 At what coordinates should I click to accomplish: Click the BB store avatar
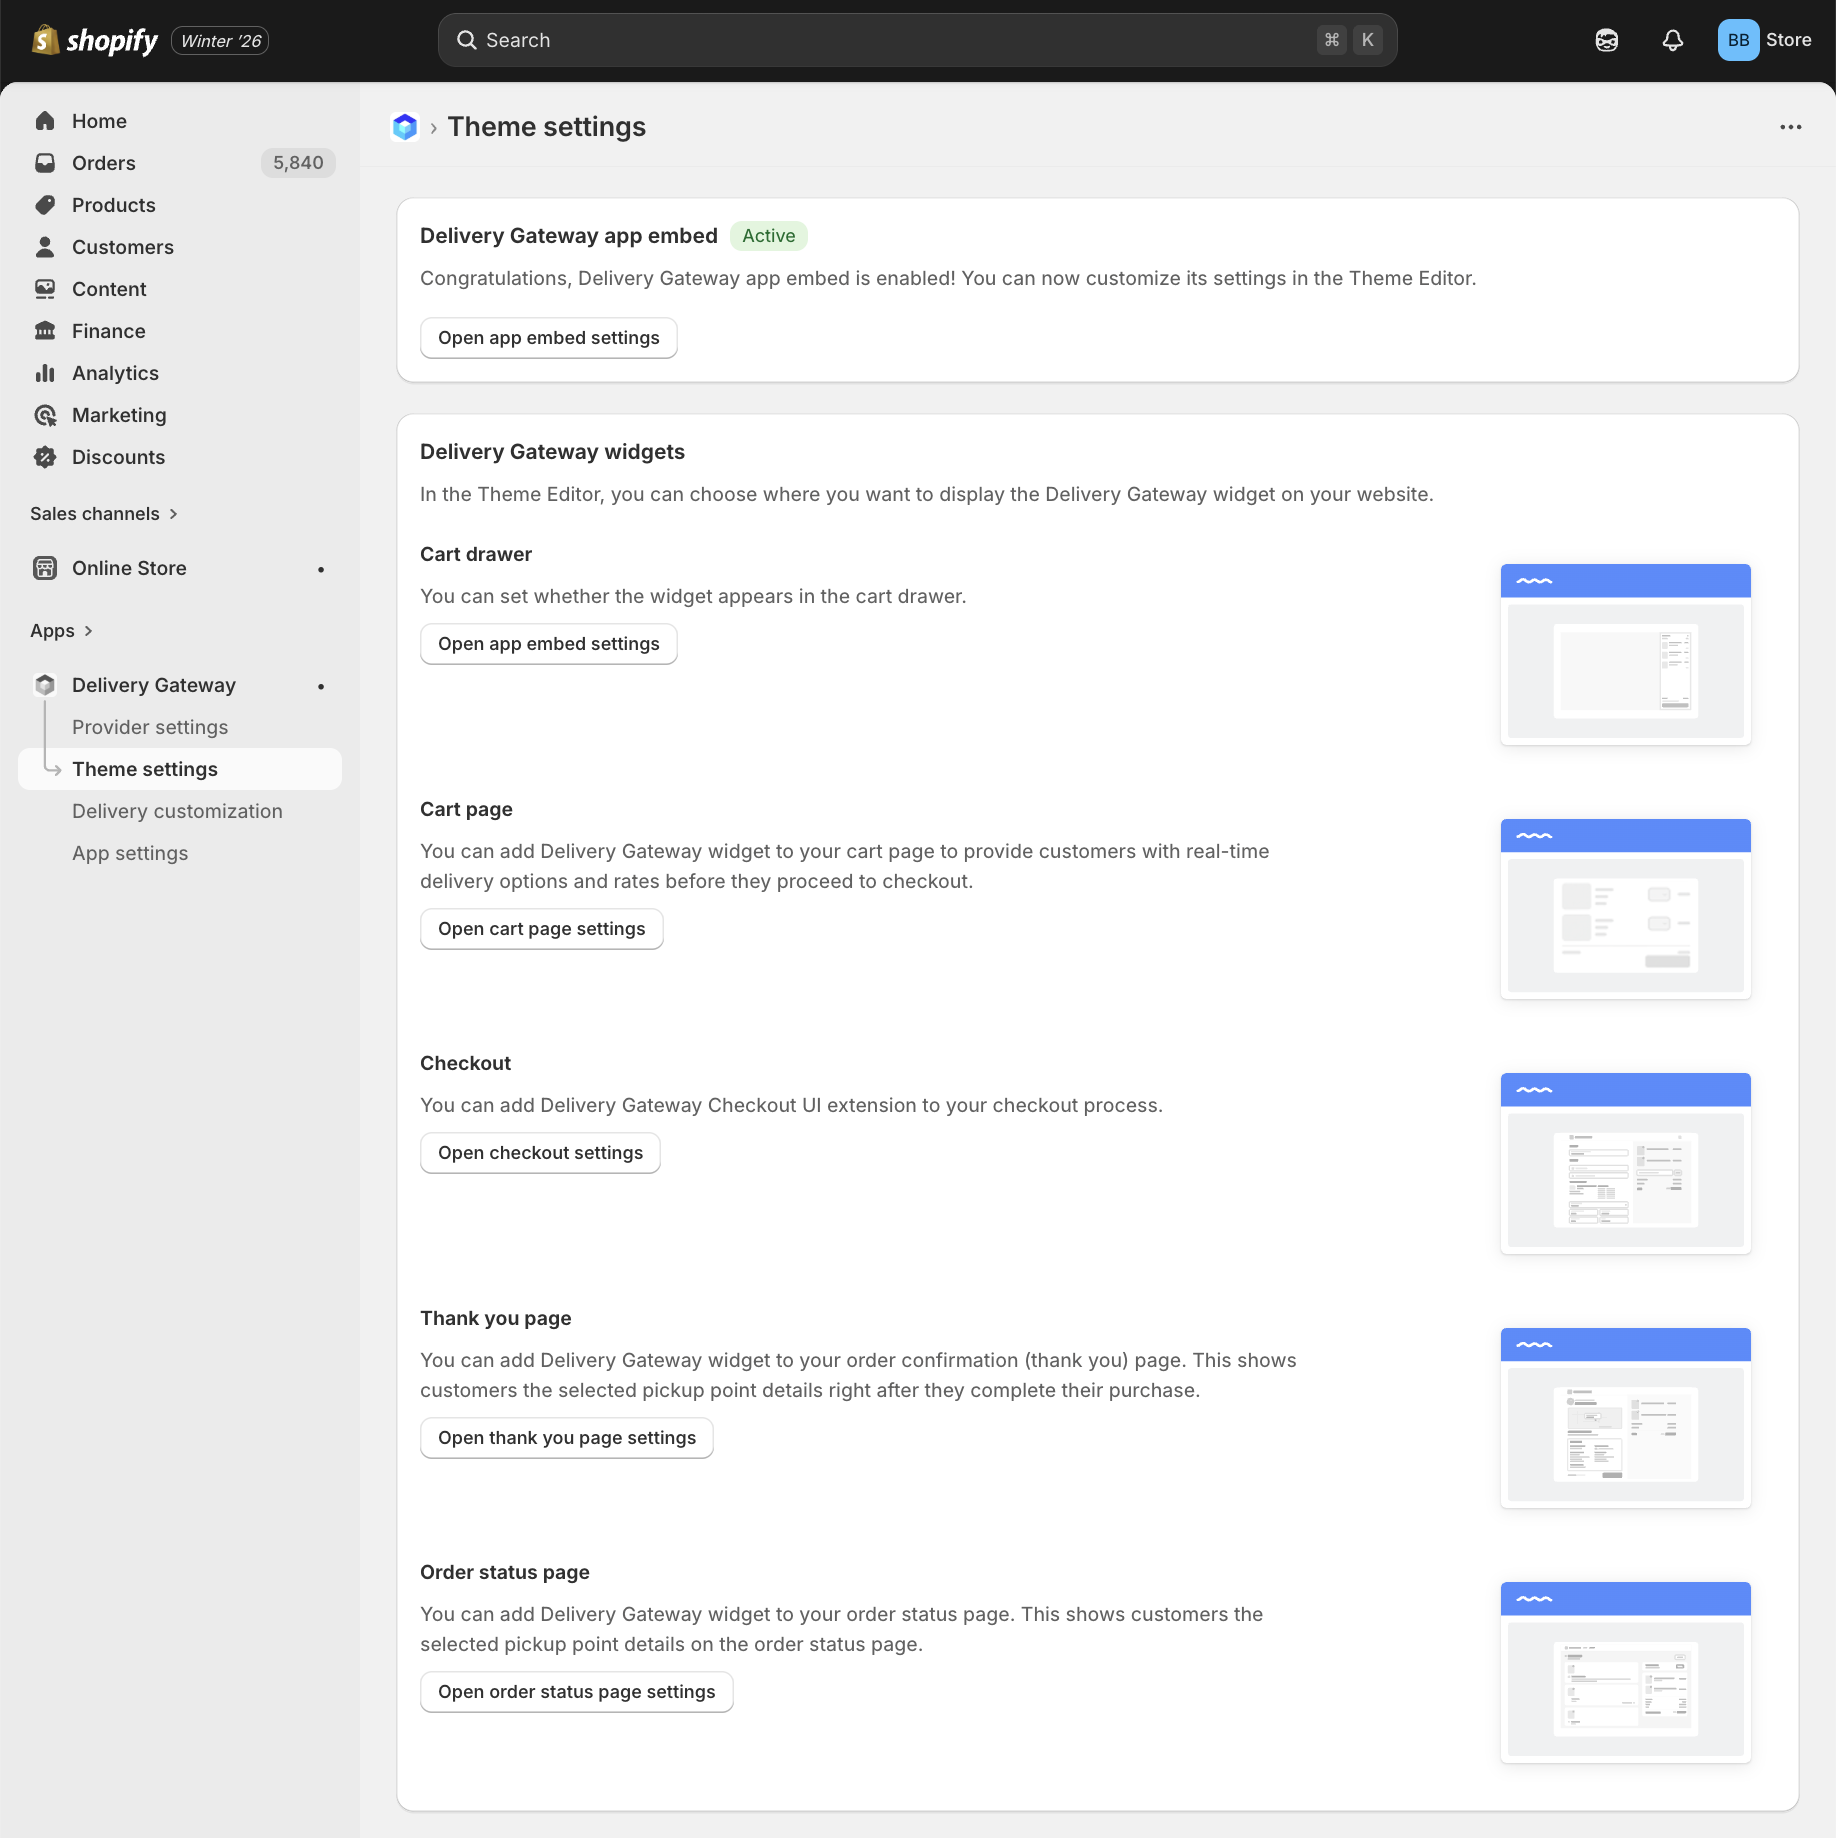tap(1738, 40)
